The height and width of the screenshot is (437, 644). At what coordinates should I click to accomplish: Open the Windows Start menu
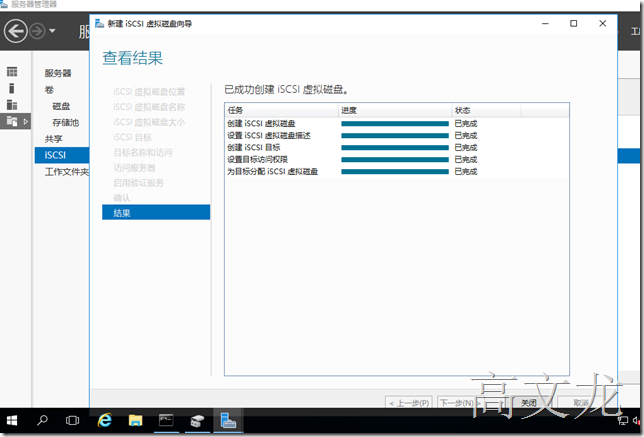[12, 420]
